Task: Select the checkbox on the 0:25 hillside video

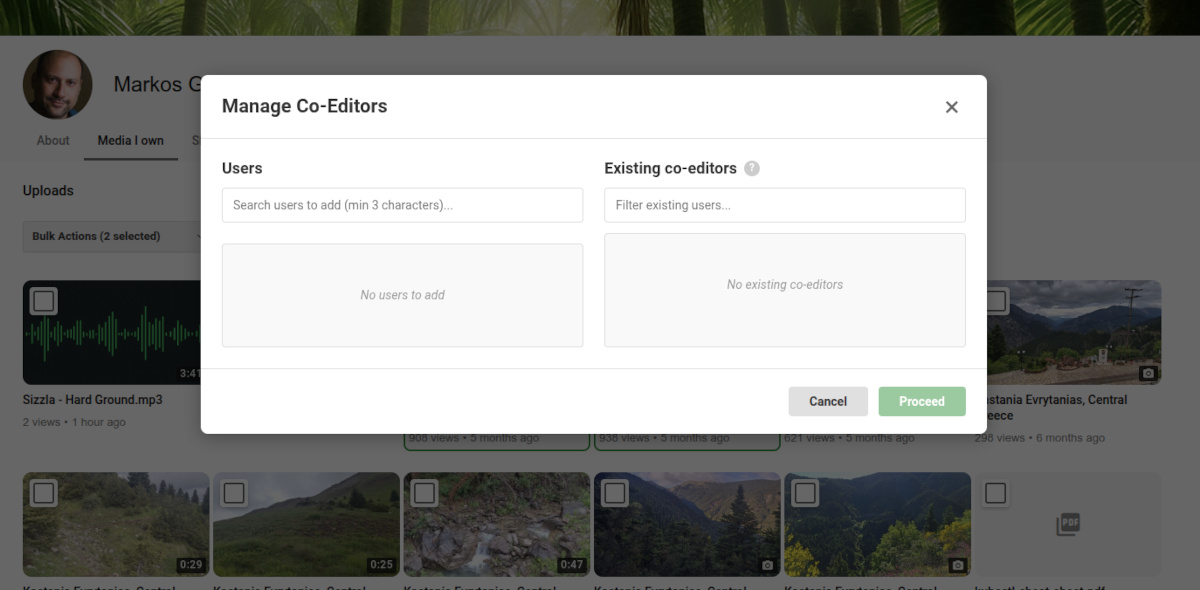Action: pyautogui.click(x=233, y=492)
